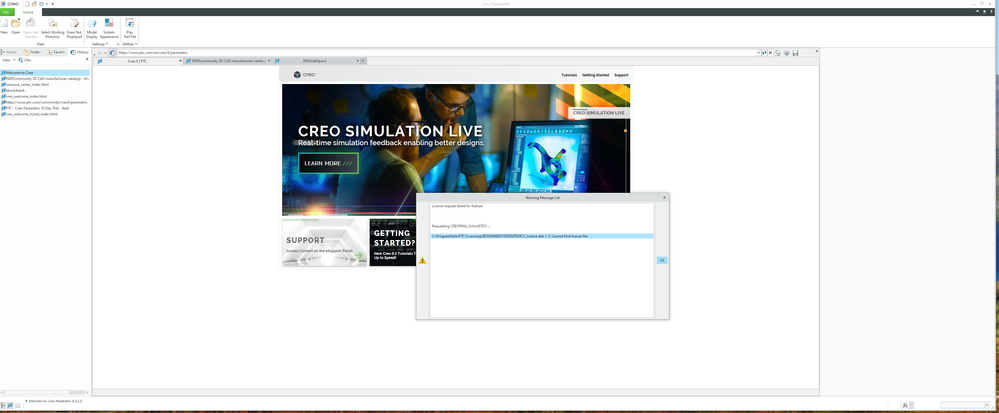Switch to the History navigator tab
999x413 pixels.
(79, 52)
